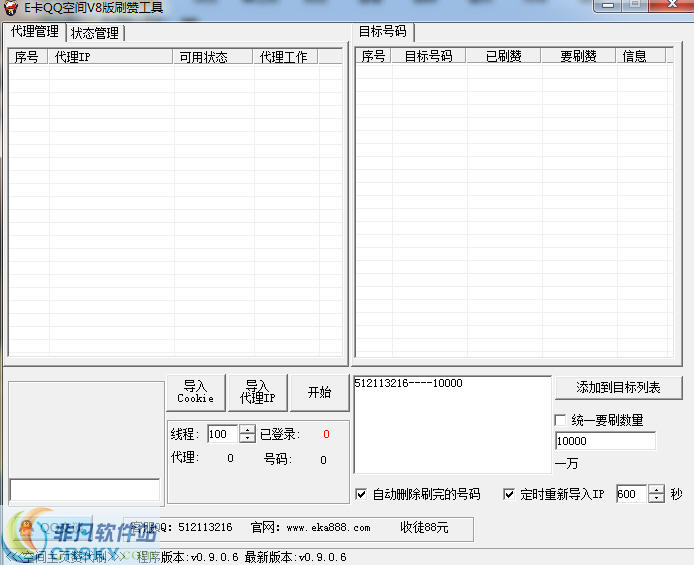Toggle 定时重新导入IP checkbox
The height and width of the screenshot is (565, 694).
[509, 494]
